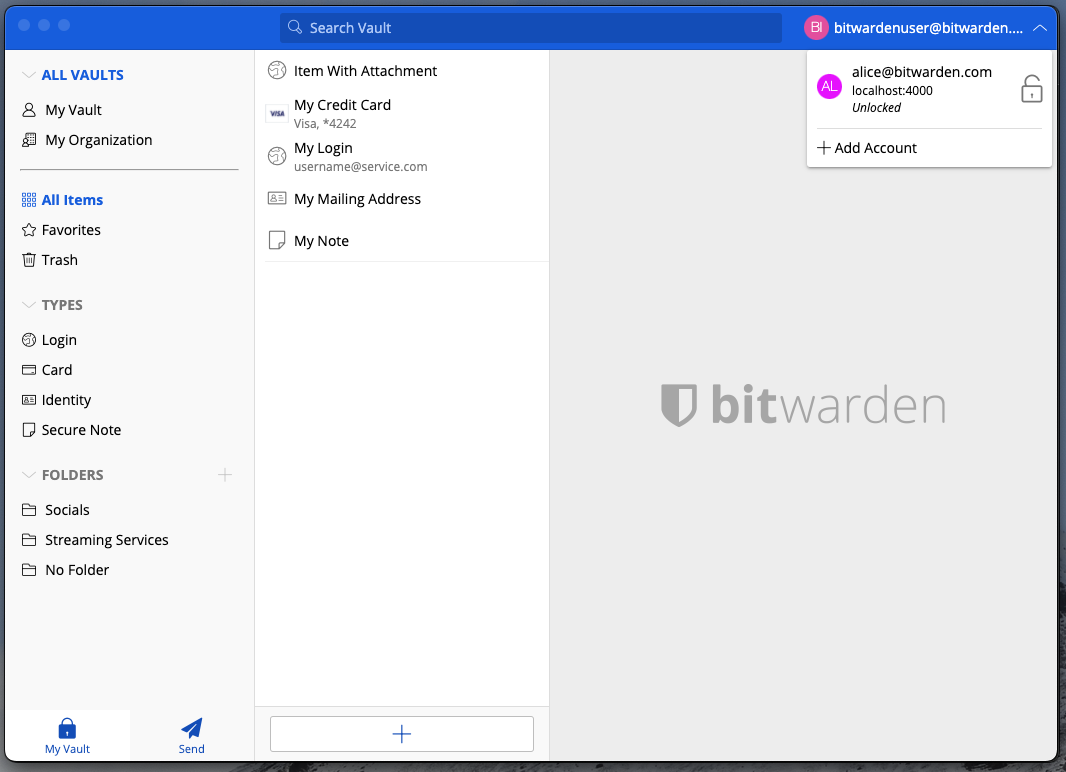Collapse the ALL VAULTS section
Screen dimensions: 1066x772
point(28,74)
